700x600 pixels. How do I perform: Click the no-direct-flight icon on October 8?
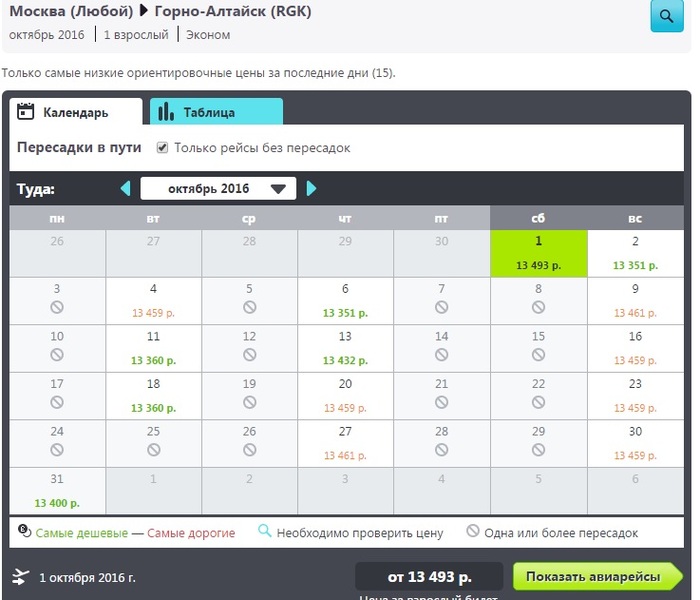pyautogui.click(x=538, y=307)
